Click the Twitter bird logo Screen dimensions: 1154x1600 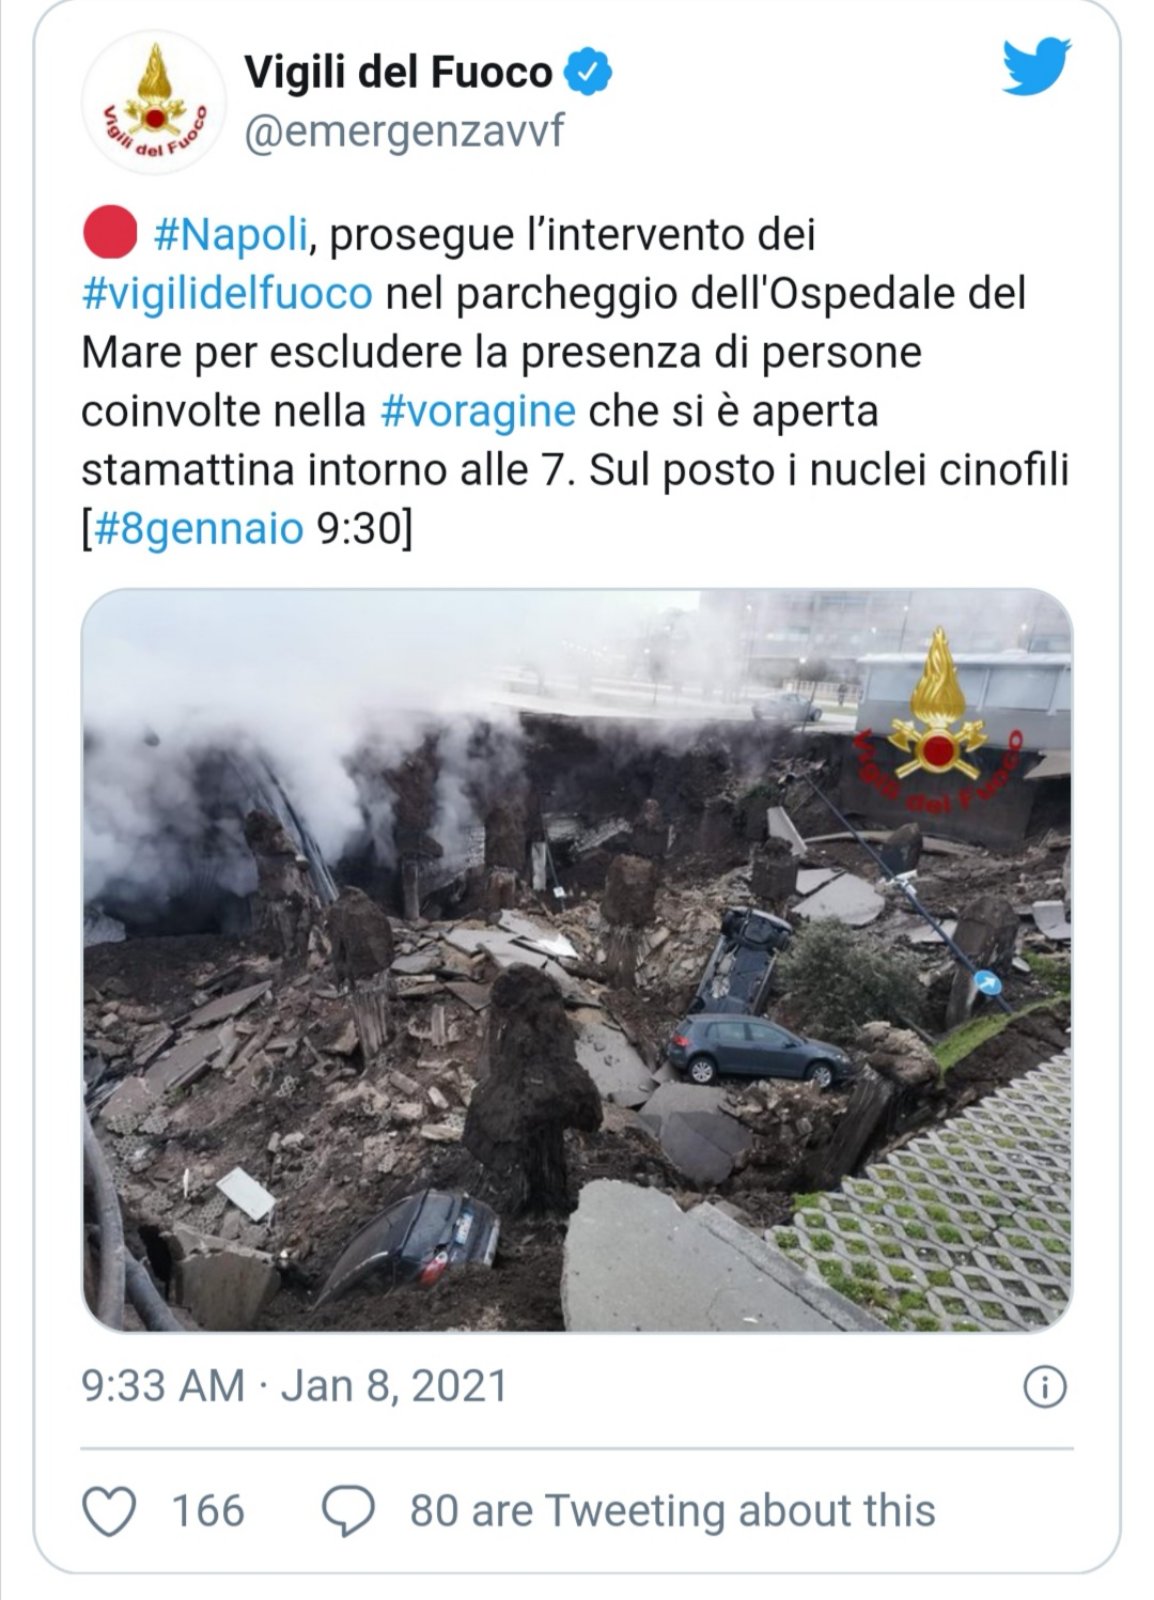(1037, 66)
